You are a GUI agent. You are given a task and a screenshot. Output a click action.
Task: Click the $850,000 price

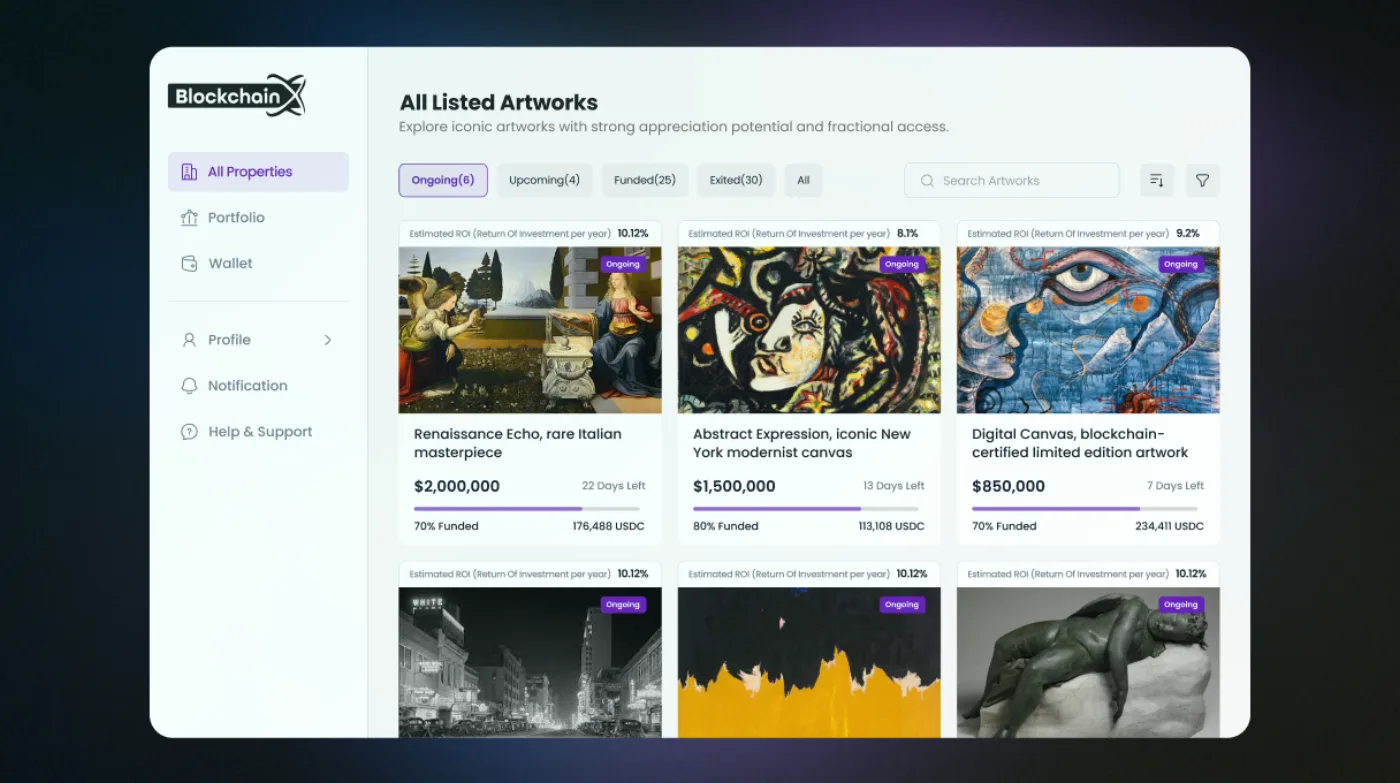click(1008, 486)
